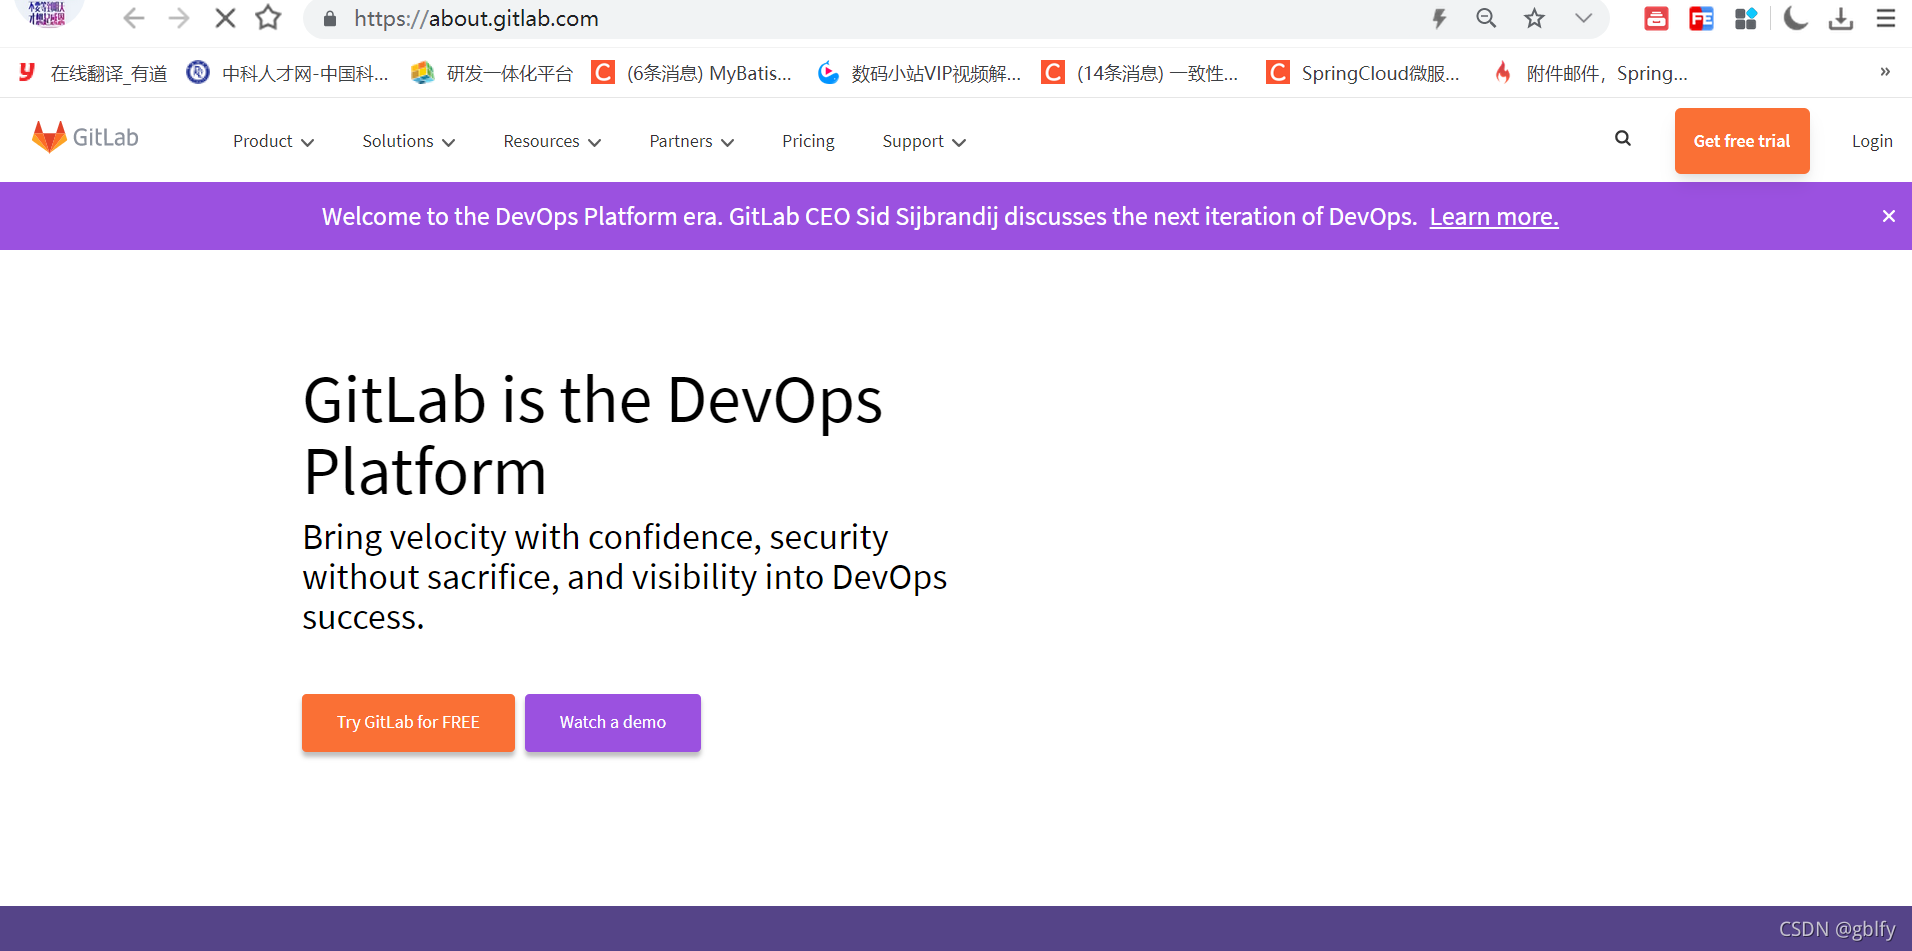Image resolution: width=1912 pixels, height=951 pixels.
Task: Go back with the browser back arrow
Action: [x=134, y=18]
